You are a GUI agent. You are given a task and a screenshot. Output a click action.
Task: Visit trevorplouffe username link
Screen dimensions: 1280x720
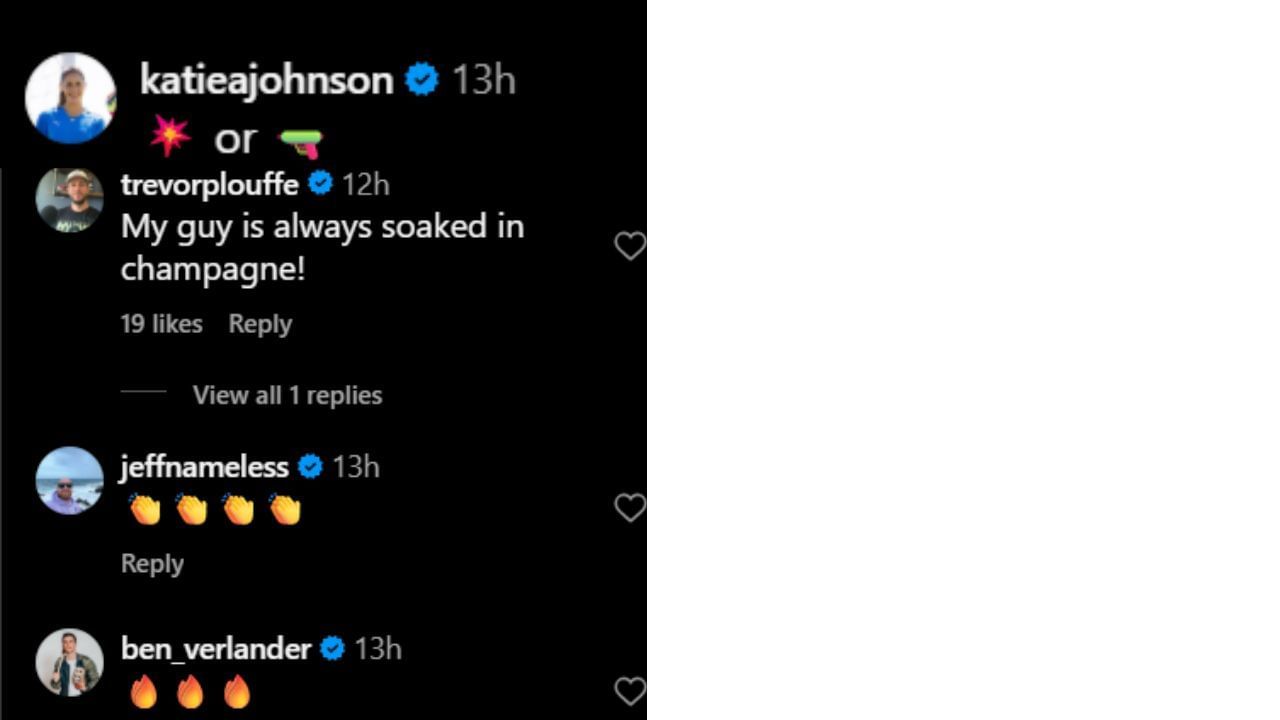[x=210, y=185]
